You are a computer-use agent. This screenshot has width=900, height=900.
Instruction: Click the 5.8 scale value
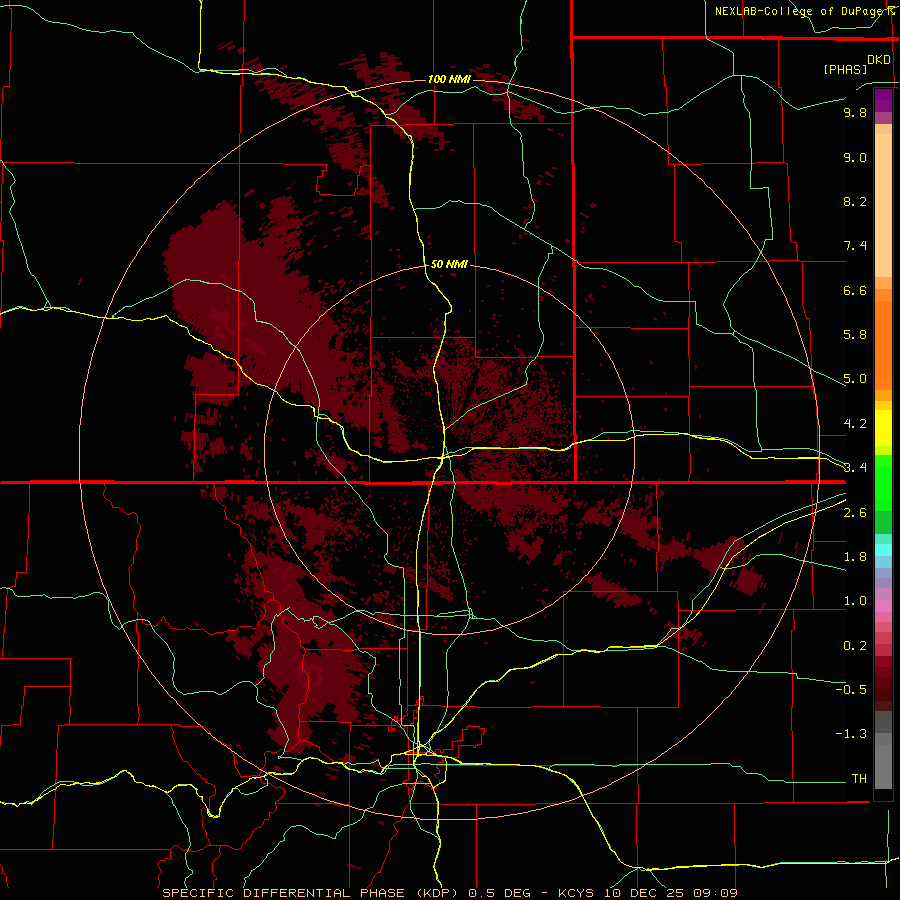pyautogui.click(x=855, y=335)
